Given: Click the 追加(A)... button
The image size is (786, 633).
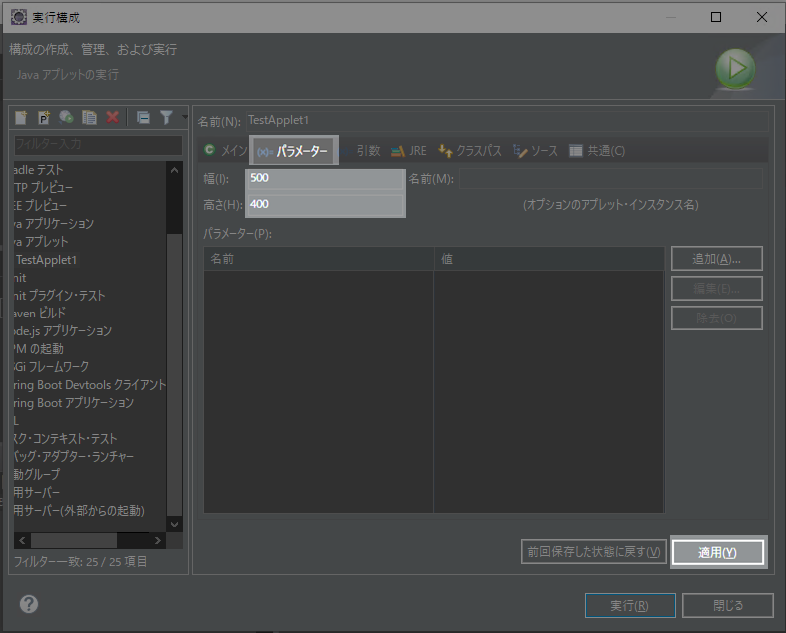Looking at the screenshot, I should 716,259.
